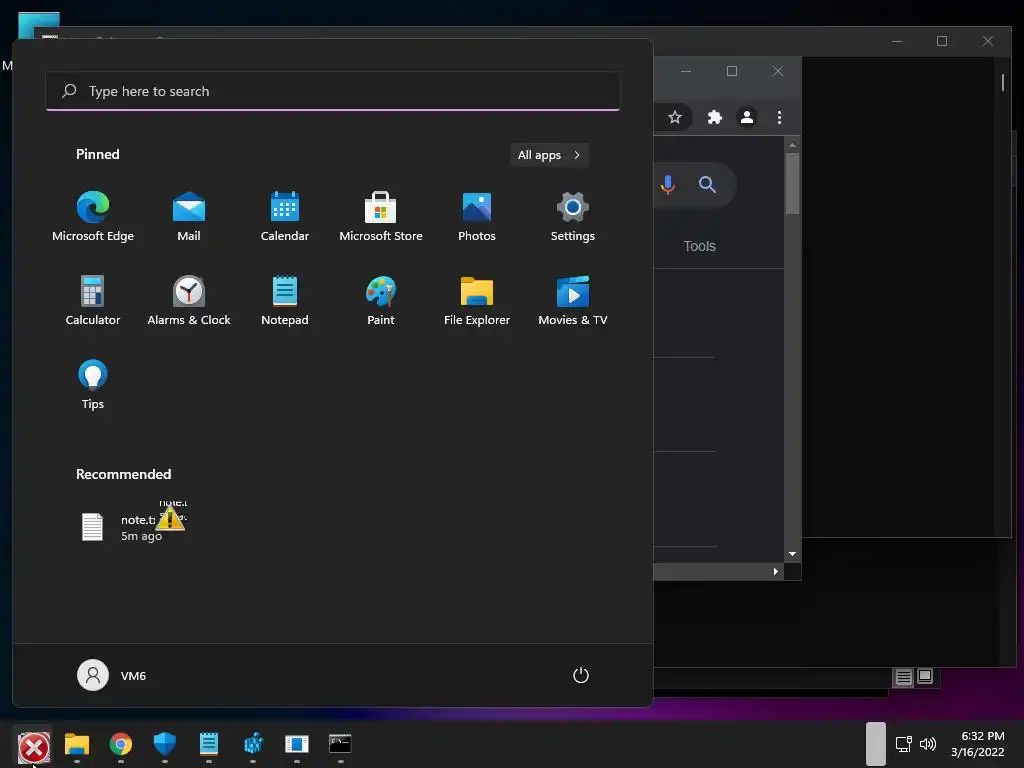Click the Chrome vertical scrollbar thumb
The image size is (1024, 768).
pos(792,184)
